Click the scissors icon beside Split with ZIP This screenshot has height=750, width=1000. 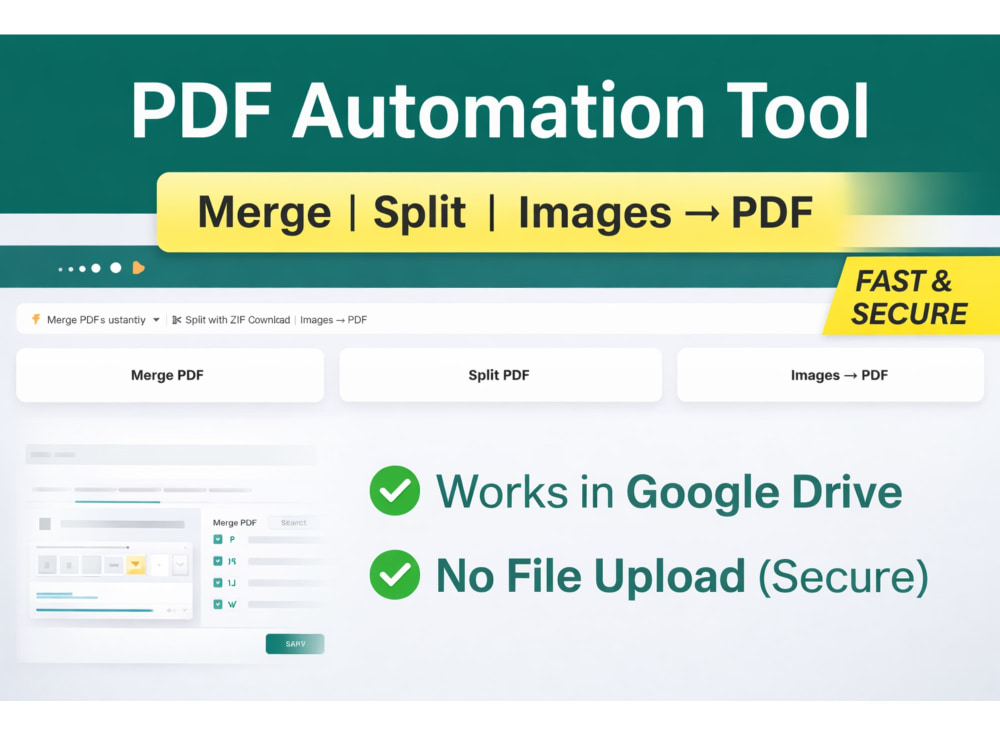coord(177,320)
